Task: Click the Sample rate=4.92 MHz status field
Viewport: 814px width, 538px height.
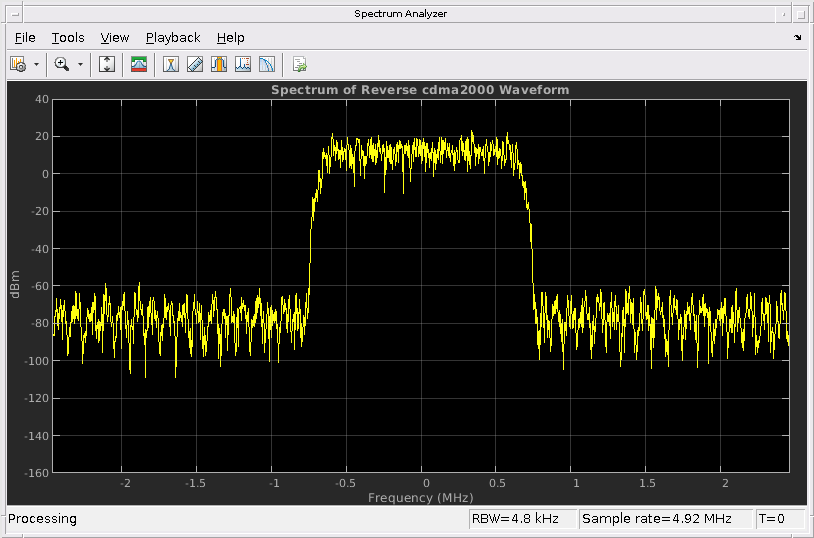Action: [x=666, y=519]
